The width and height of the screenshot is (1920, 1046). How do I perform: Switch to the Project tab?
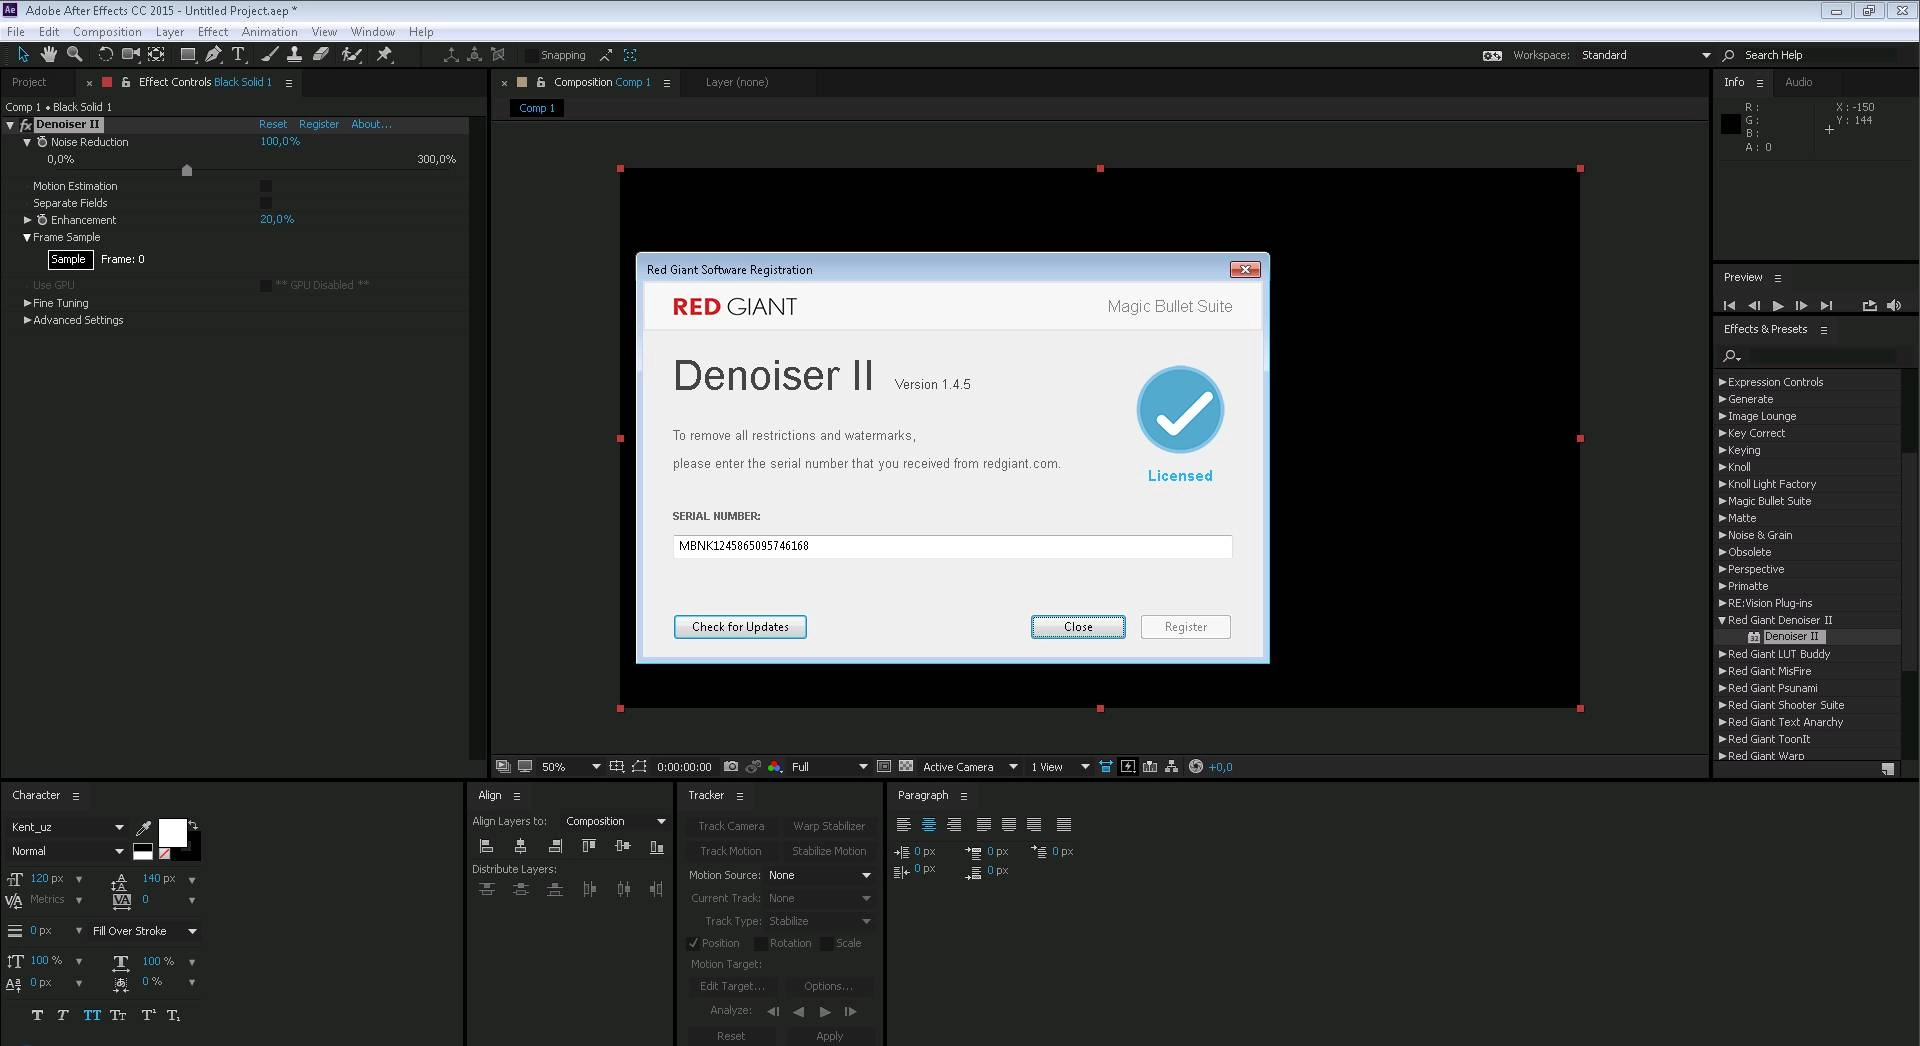29,82
